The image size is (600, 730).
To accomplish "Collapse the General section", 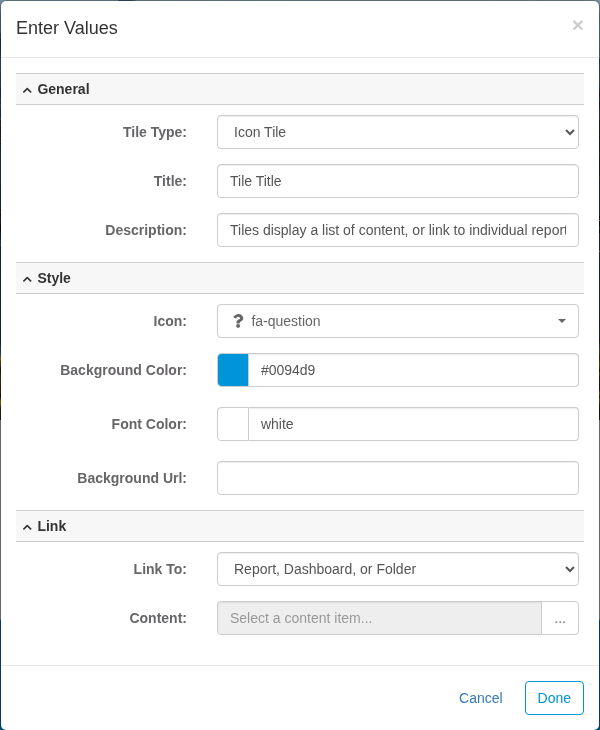I will 300,89.
